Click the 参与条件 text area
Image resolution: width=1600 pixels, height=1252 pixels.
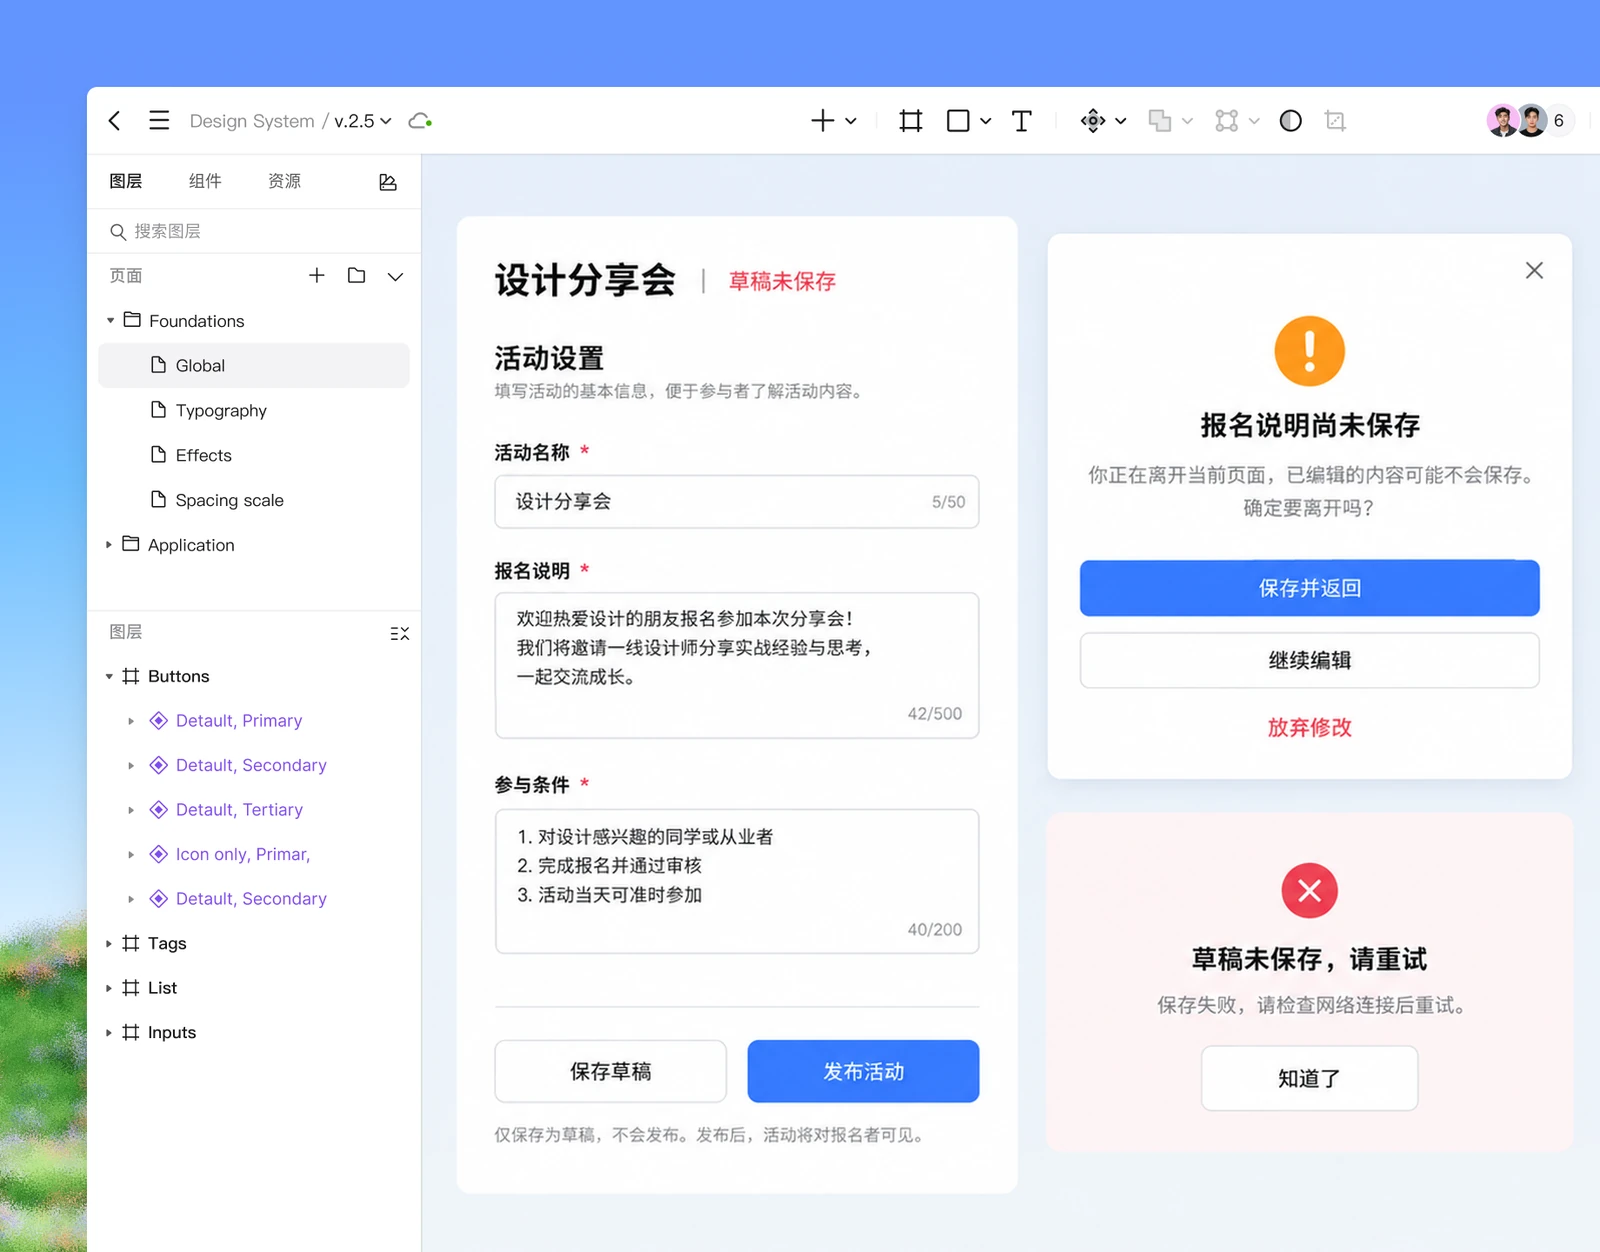point(737,882)
